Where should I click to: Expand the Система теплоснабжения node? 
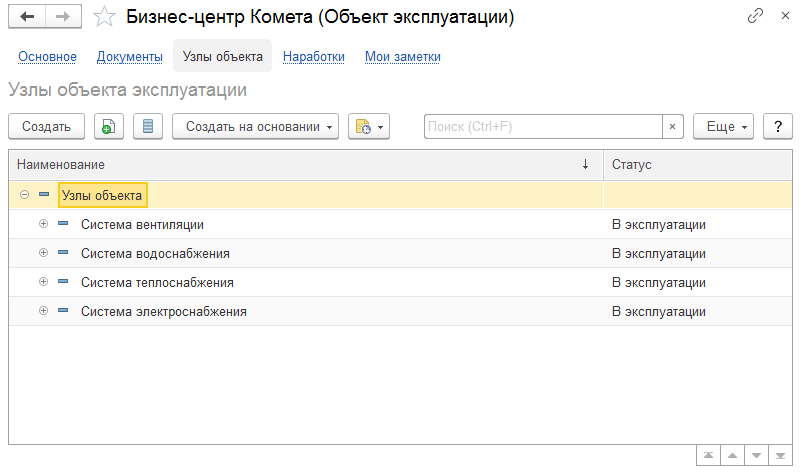coord(43,282)
